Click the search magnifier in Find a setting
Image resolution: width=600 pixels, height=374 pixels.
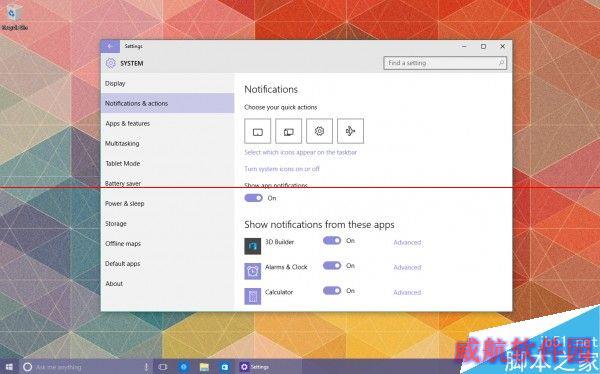[501, 63]
